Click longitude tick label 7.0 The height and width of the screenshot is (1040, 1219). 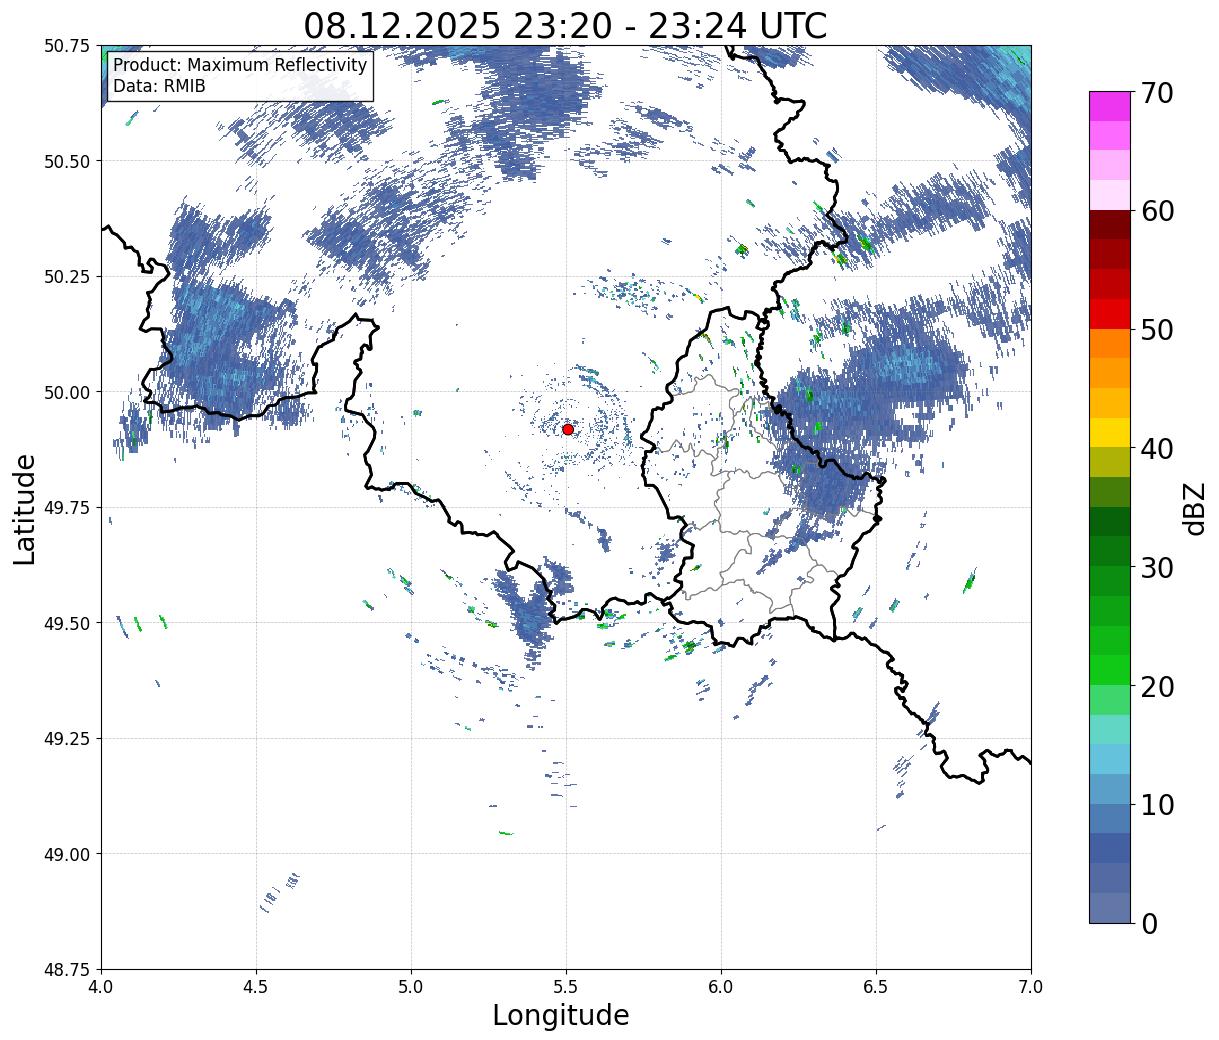click(x=1031, y=987)
